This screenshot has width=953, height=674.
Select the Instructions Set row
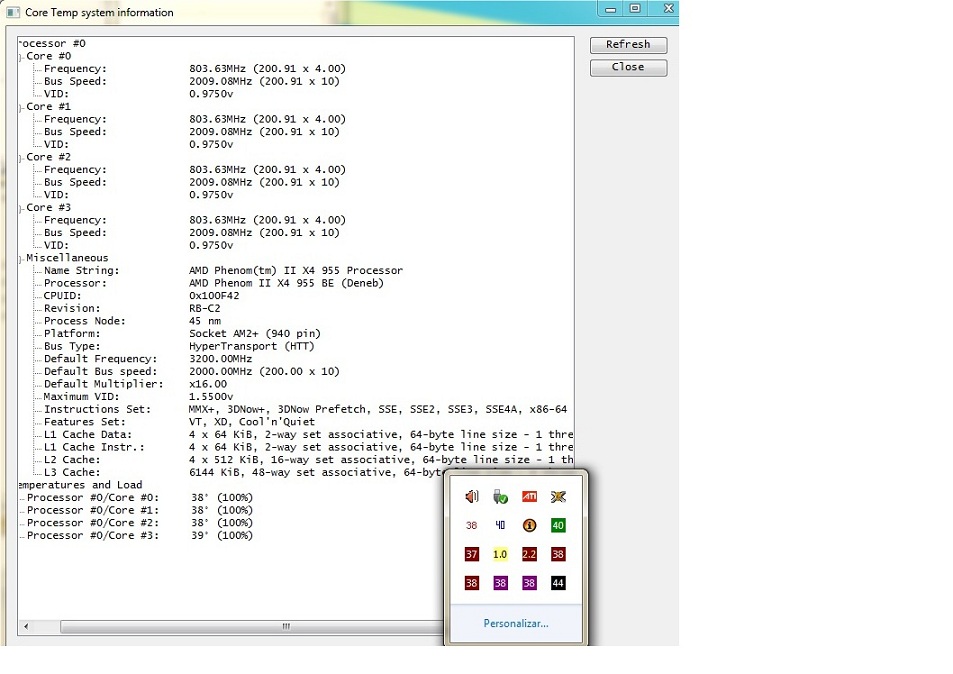click(x=305, y=410)
